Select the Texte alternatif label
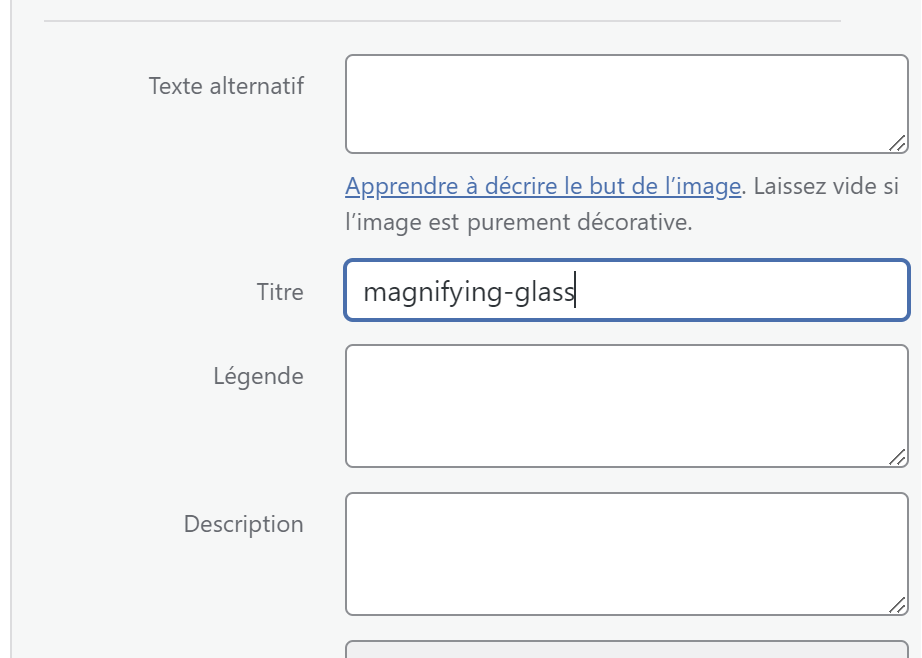Viewport: 922px width, 658px height. click(226, 86)
